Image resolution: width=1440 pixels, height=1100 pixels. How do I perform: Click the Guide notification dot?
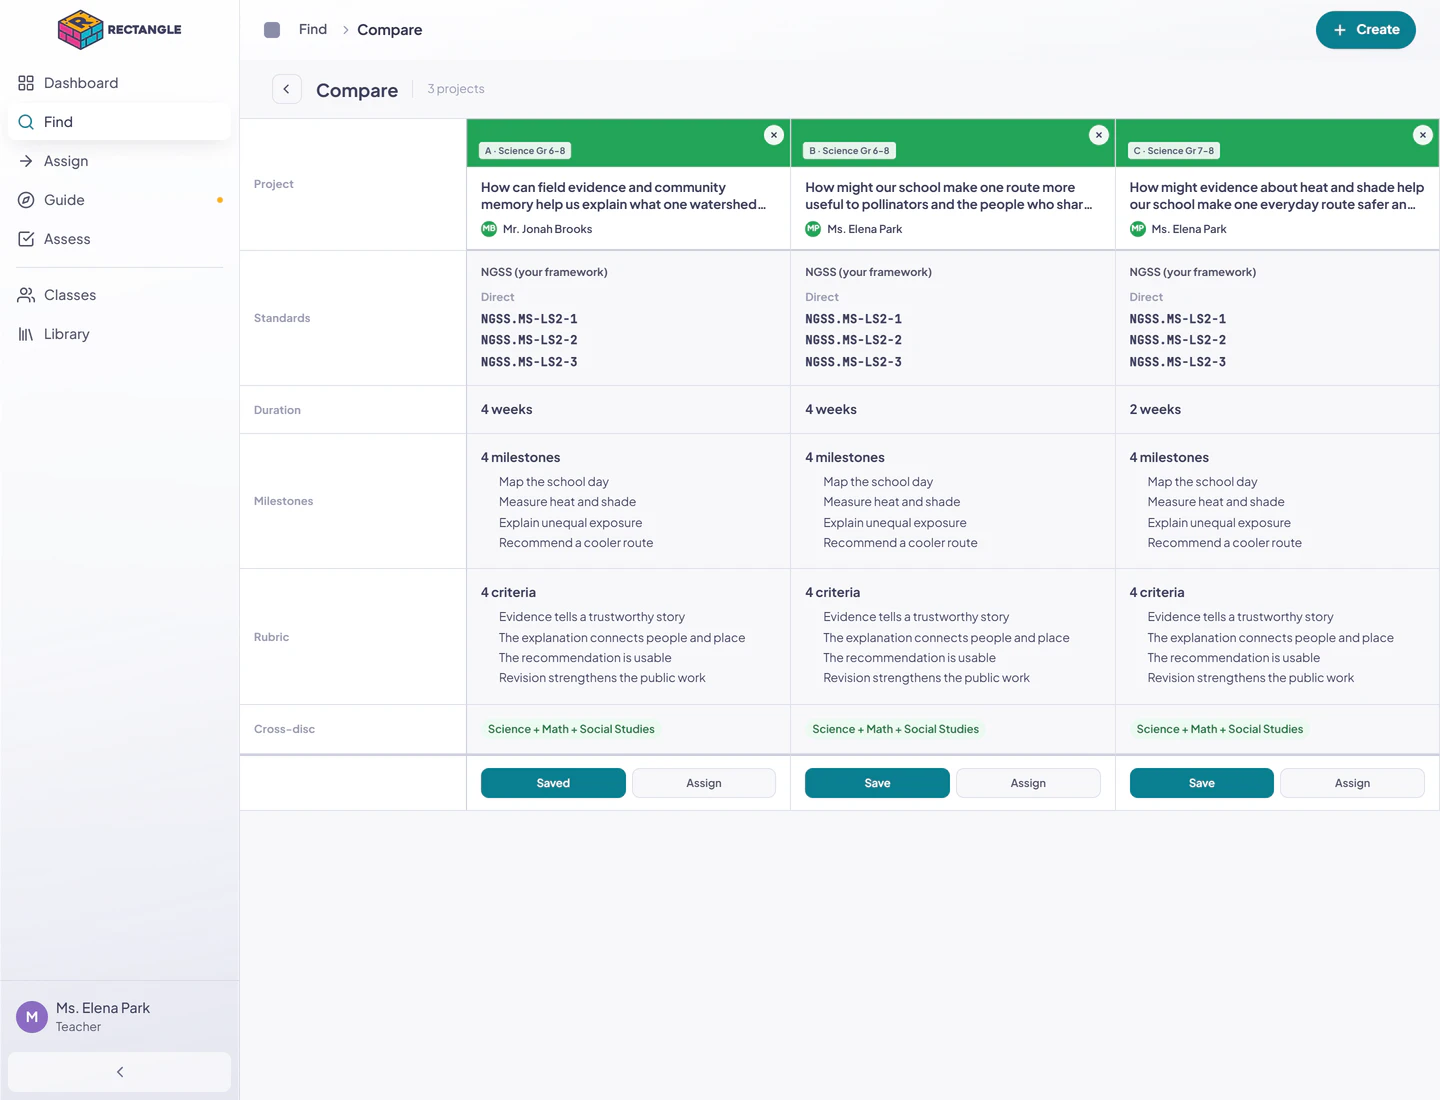click(x=220, y=200)
